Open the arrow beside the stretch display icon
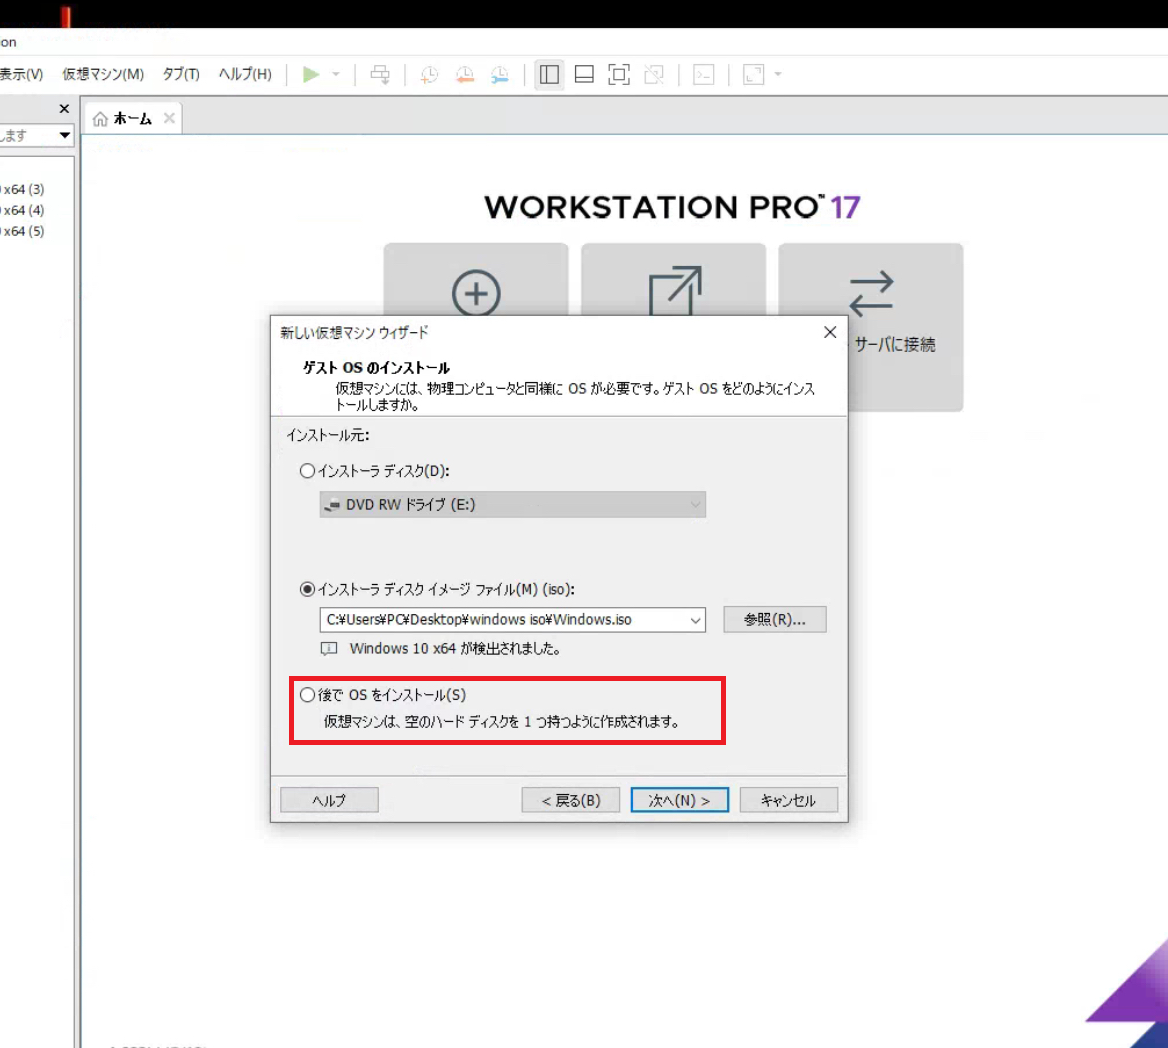Viewport: 1168px width, 1048px height. [x=778, y=74]
